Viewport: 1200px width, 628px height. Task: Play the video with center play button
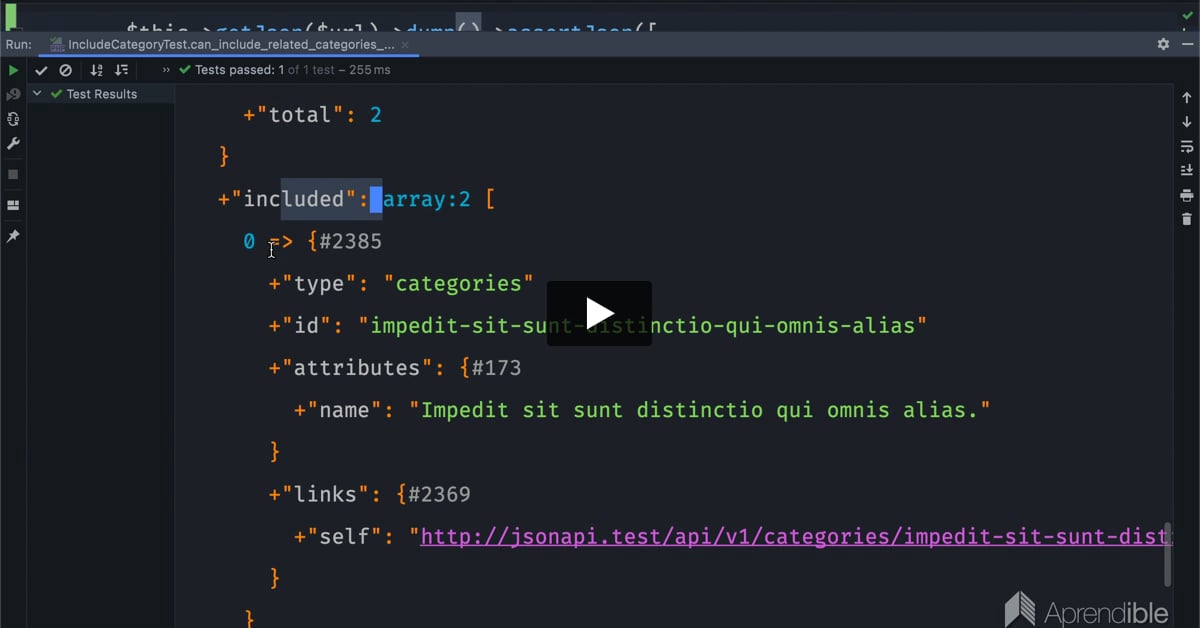click(x=599, y=313)
